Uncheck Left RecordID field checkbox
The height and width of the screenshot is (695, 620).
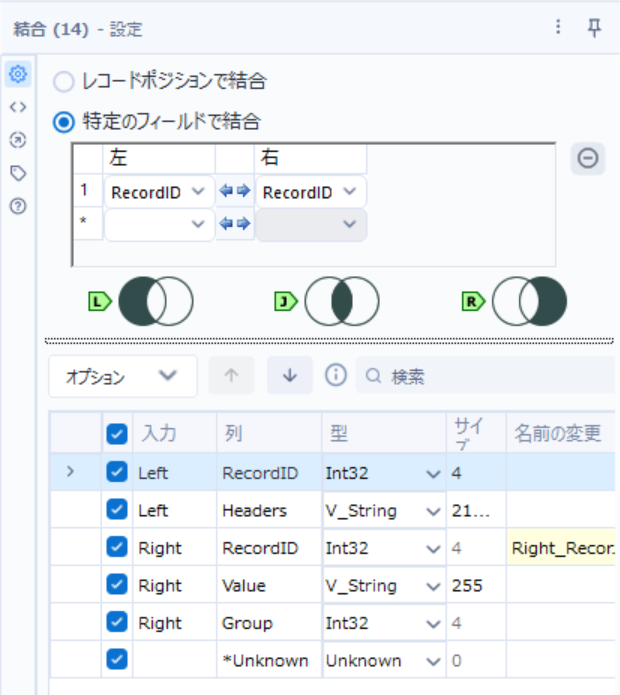(x=117, y=472)
